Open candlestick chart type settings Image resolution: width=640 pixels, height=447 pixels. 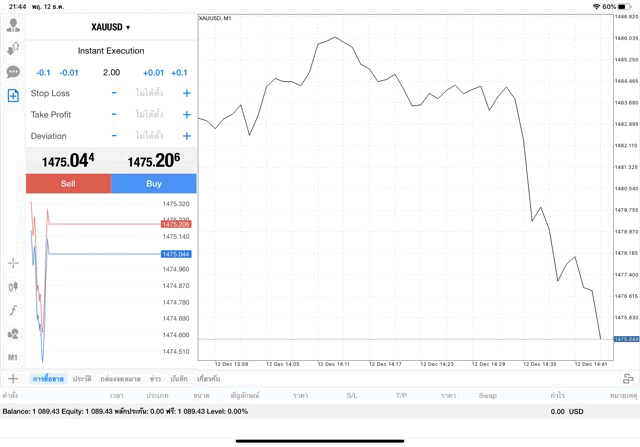[x=13, y=287]
